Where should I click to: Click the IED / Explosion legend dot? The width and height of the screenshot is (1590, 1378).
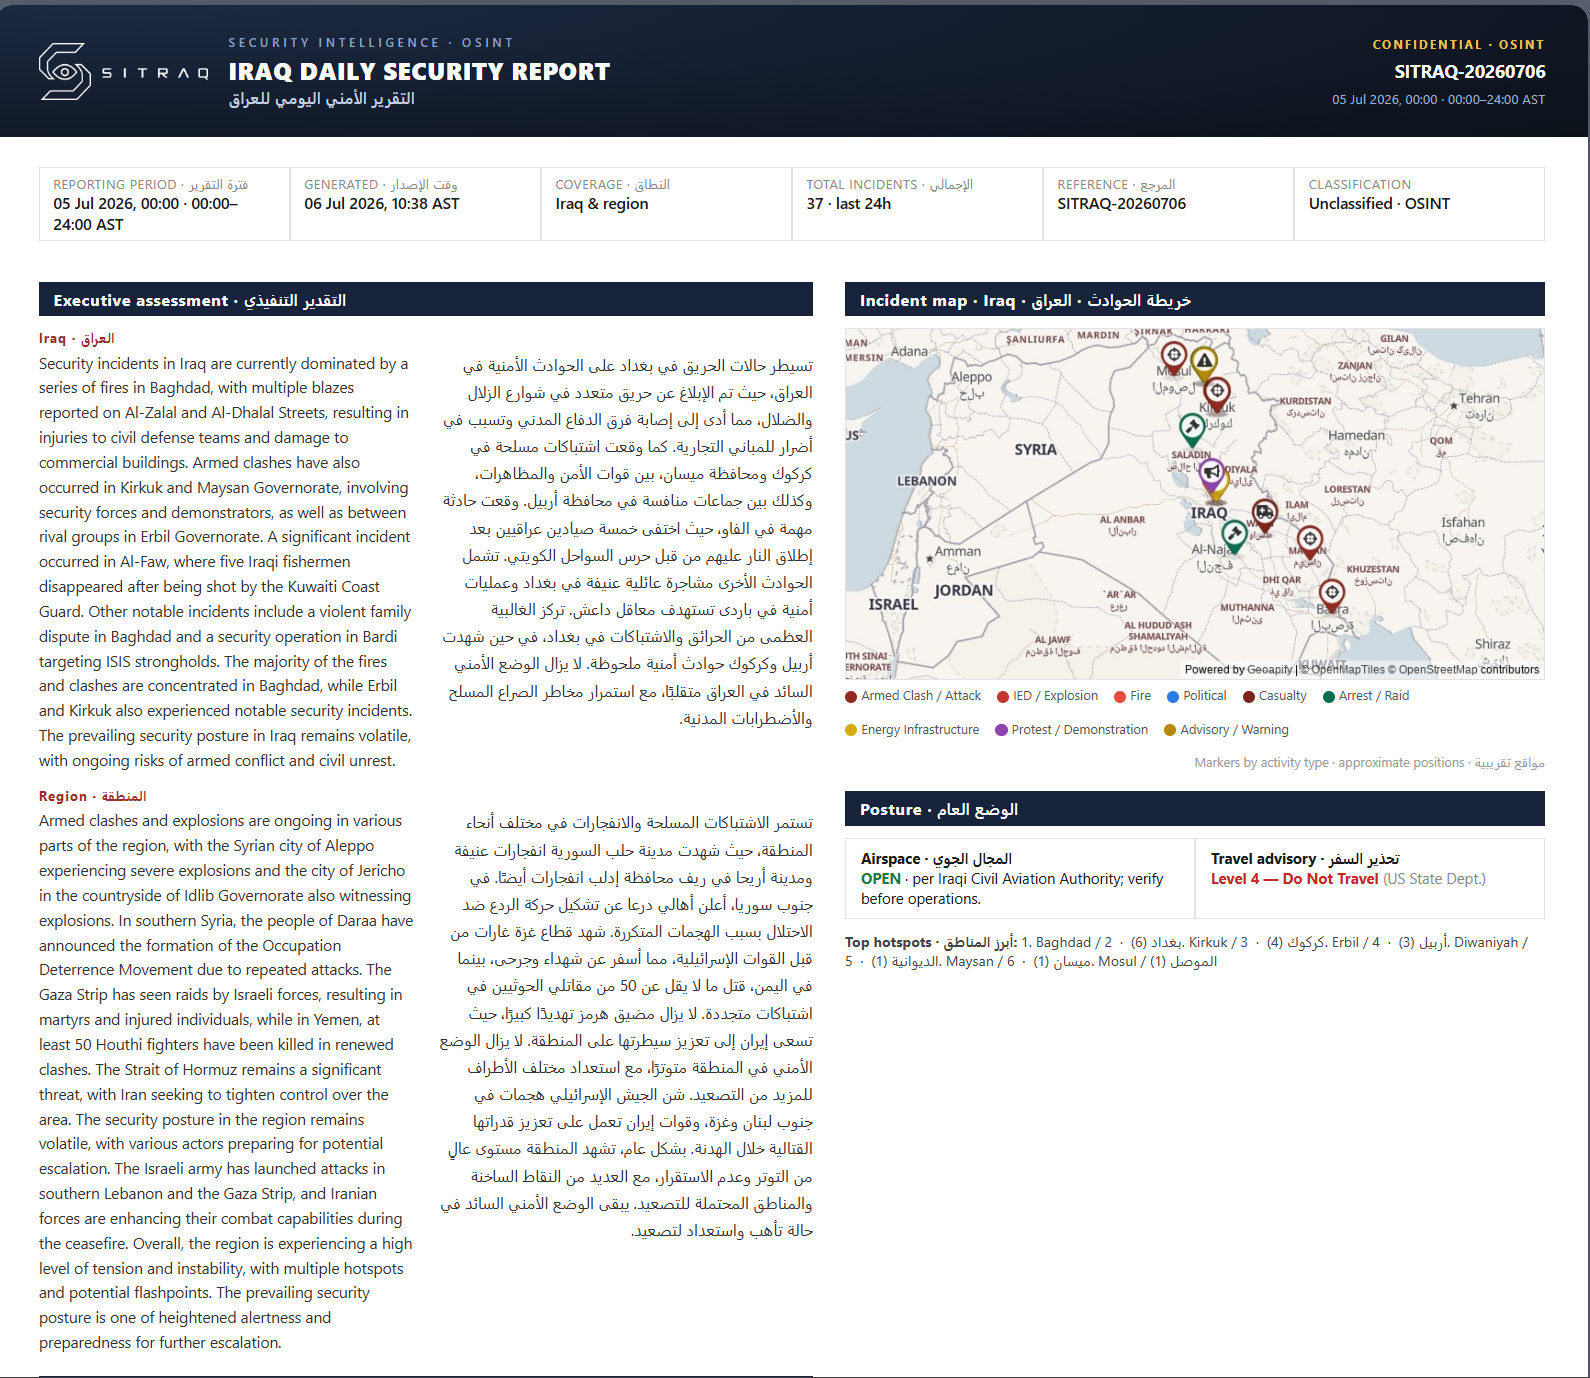point(1003,697)
